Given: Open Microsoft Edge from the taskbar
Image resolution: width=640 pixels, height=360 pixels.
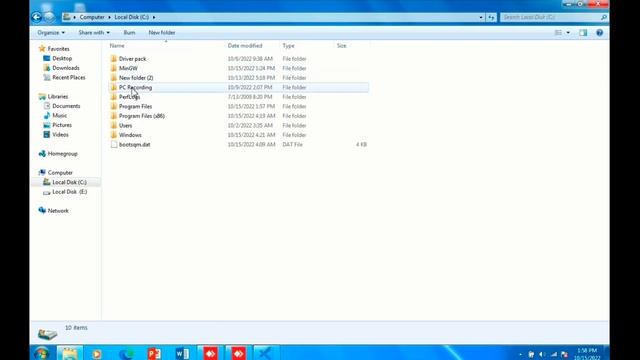Looking at the screenshot, I should (126, 353).
